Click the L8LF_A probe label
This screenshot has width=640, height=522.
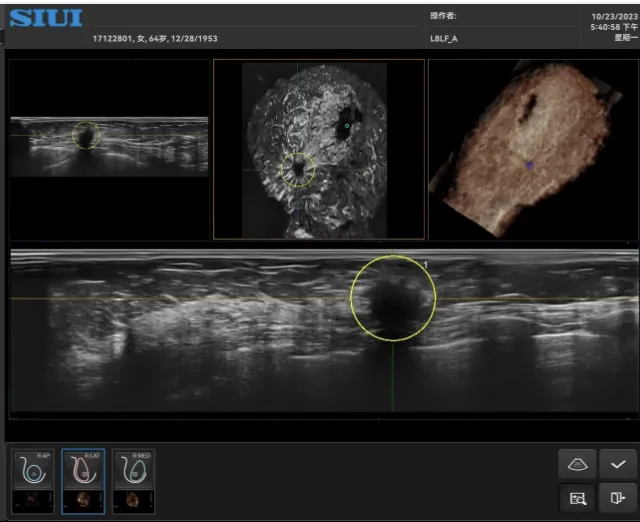click(444, 39)
